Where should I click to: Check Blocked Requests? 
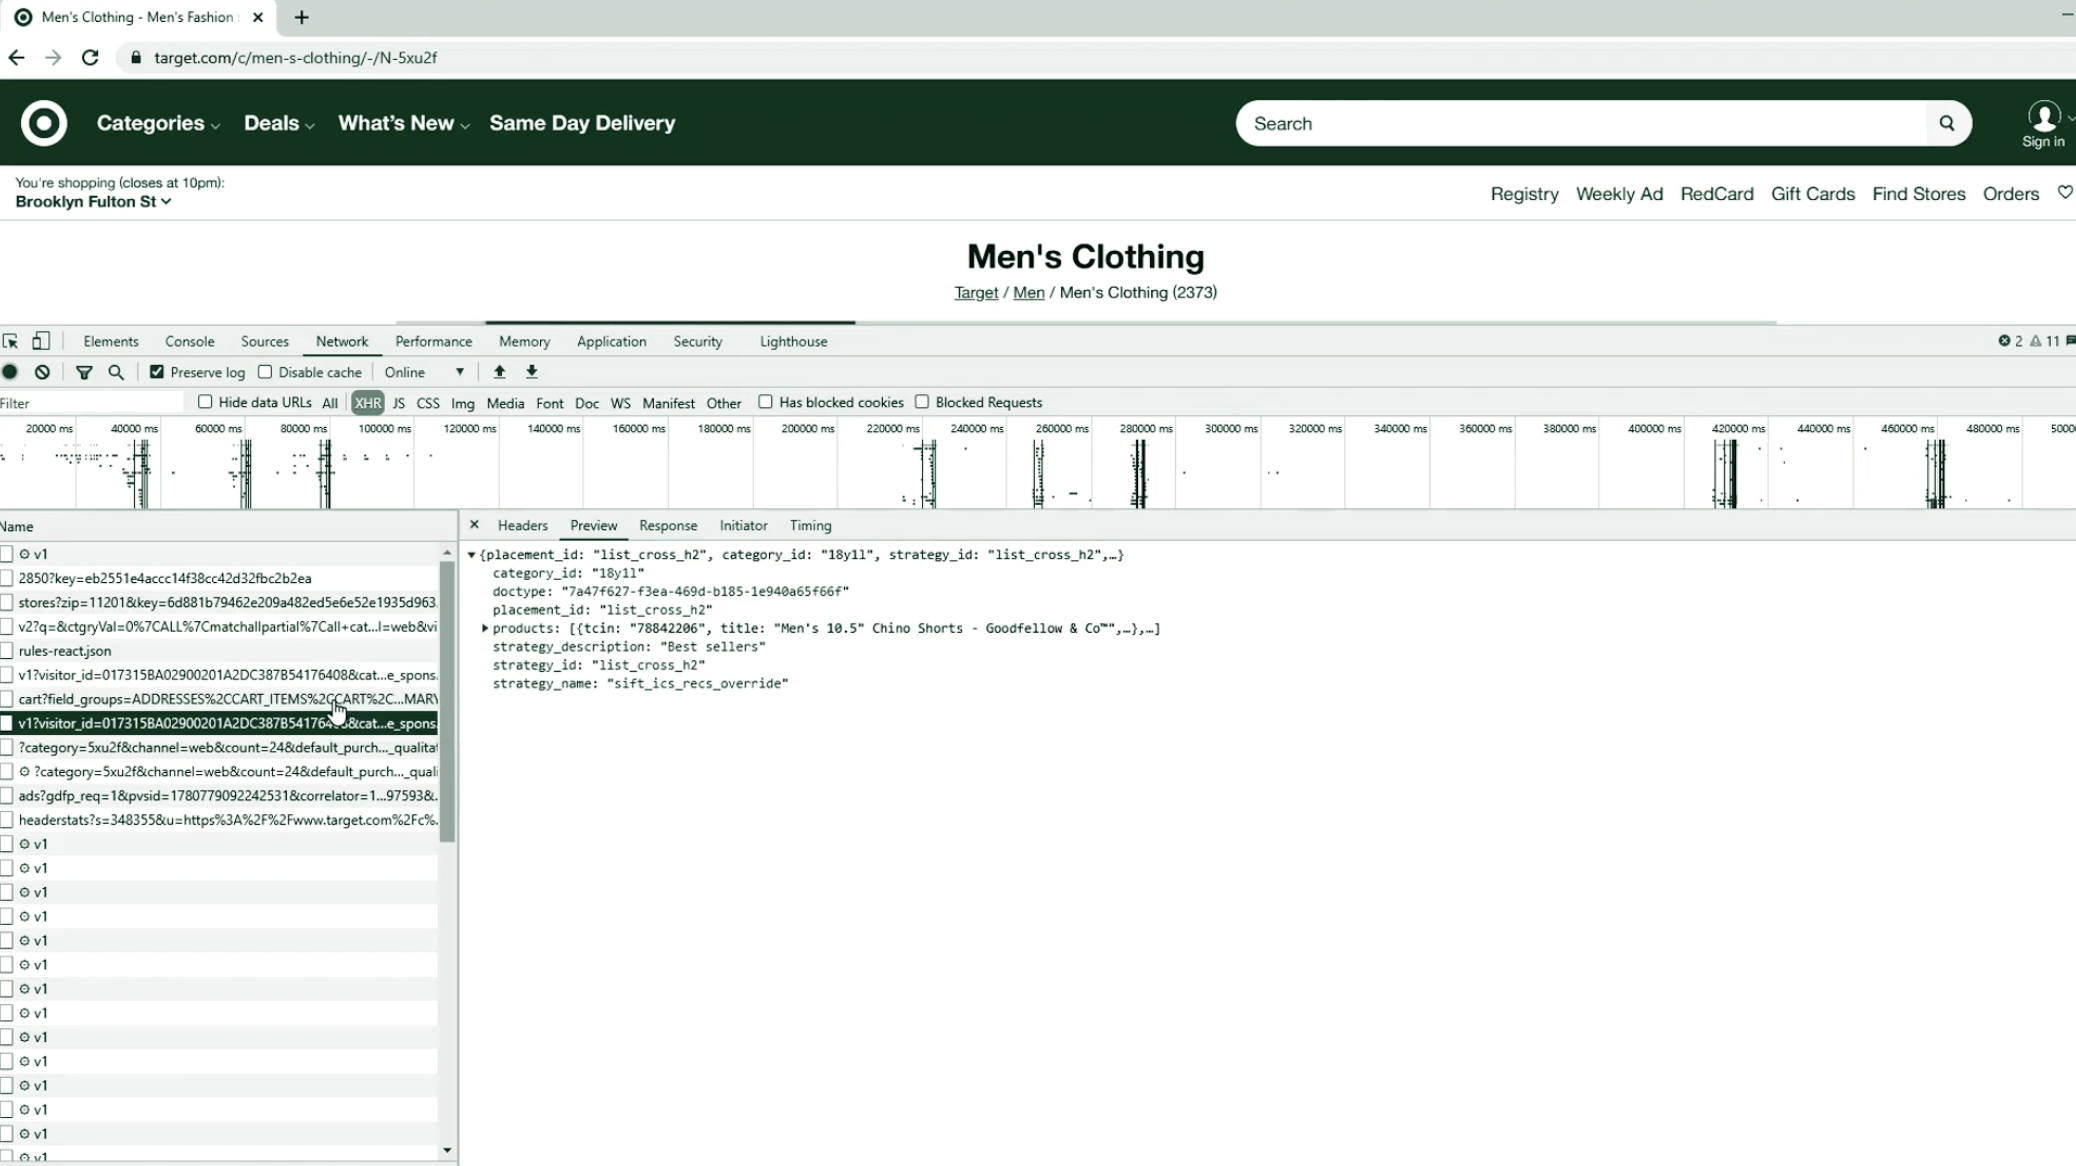point(922,402)
